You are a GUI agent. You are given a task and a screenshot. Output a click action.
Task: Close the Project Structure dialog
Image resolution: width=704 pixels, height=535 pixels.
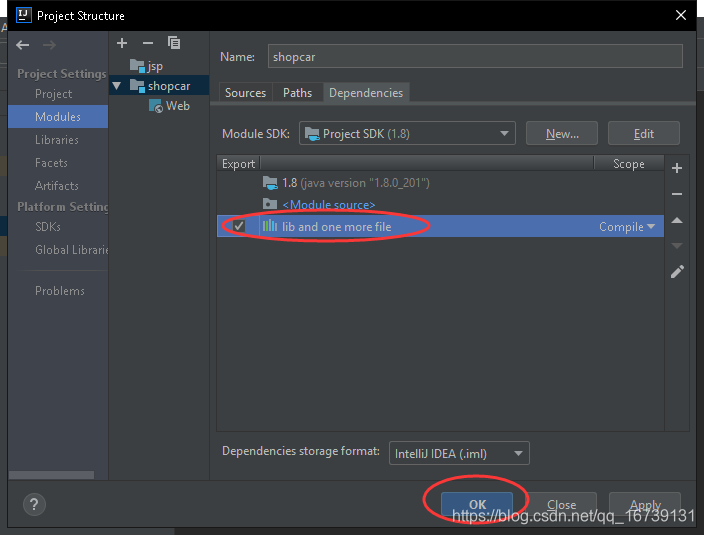pos(681,15)
